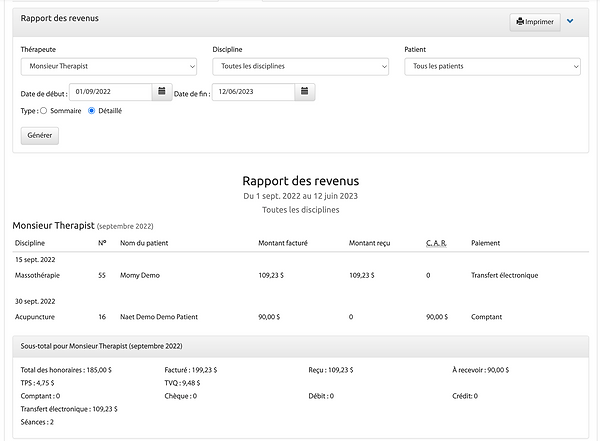Select the Détaillé report type
The image size is (600, 441).
tap(91, 111)
